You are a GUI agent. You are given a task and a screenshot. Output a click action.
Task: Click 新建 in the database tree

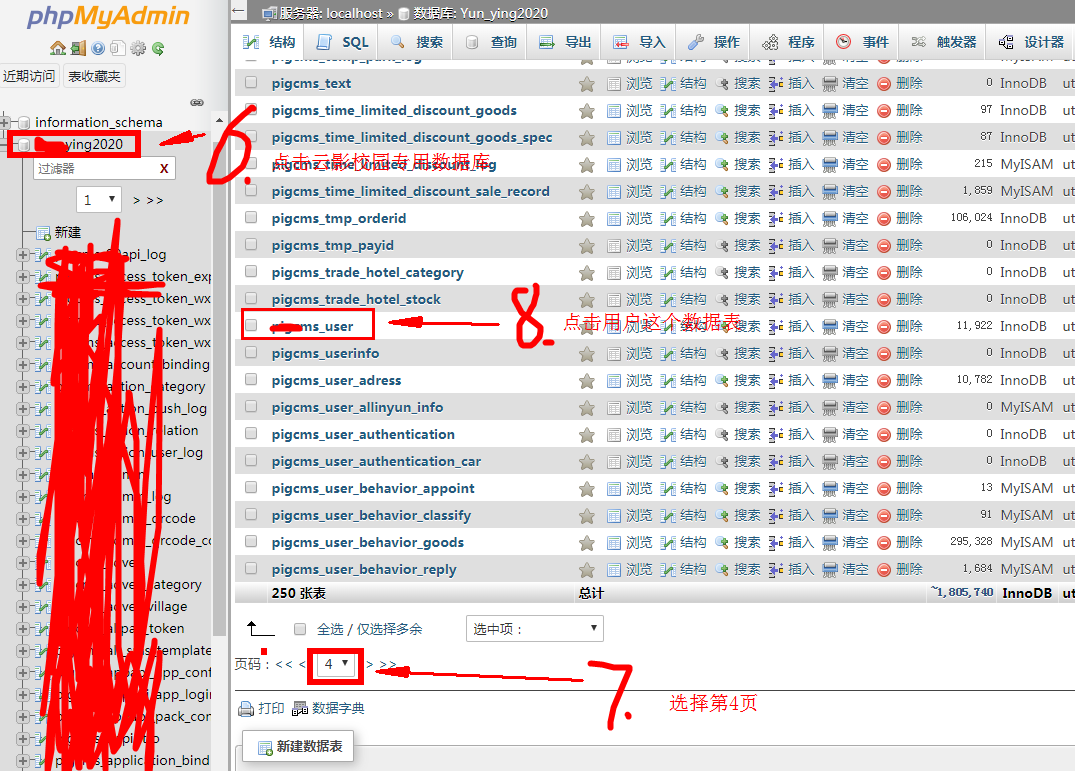pos(67,232)
